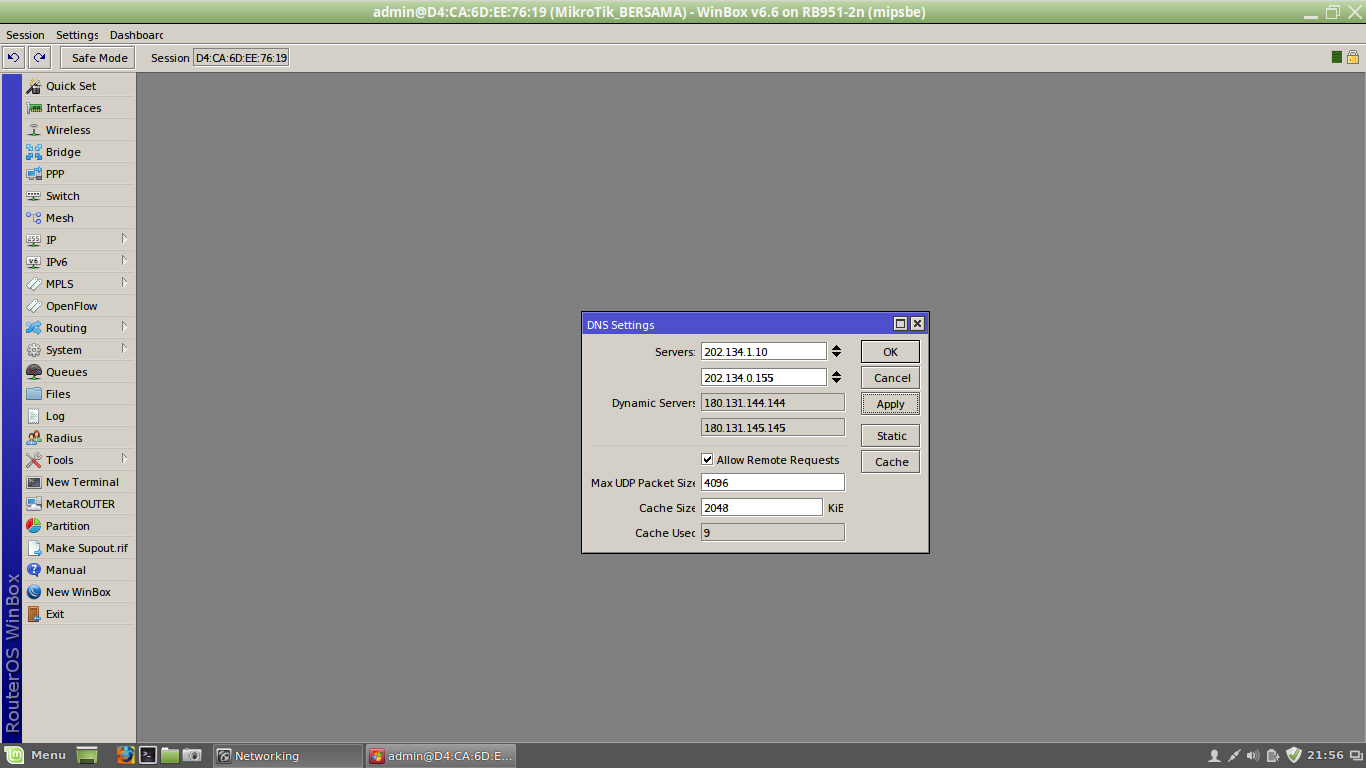Open the DNS Cache list

pos(890,462)
